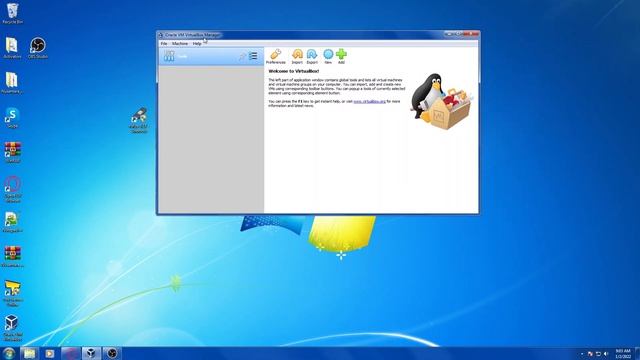Open the Machine menu

(180, 43)
